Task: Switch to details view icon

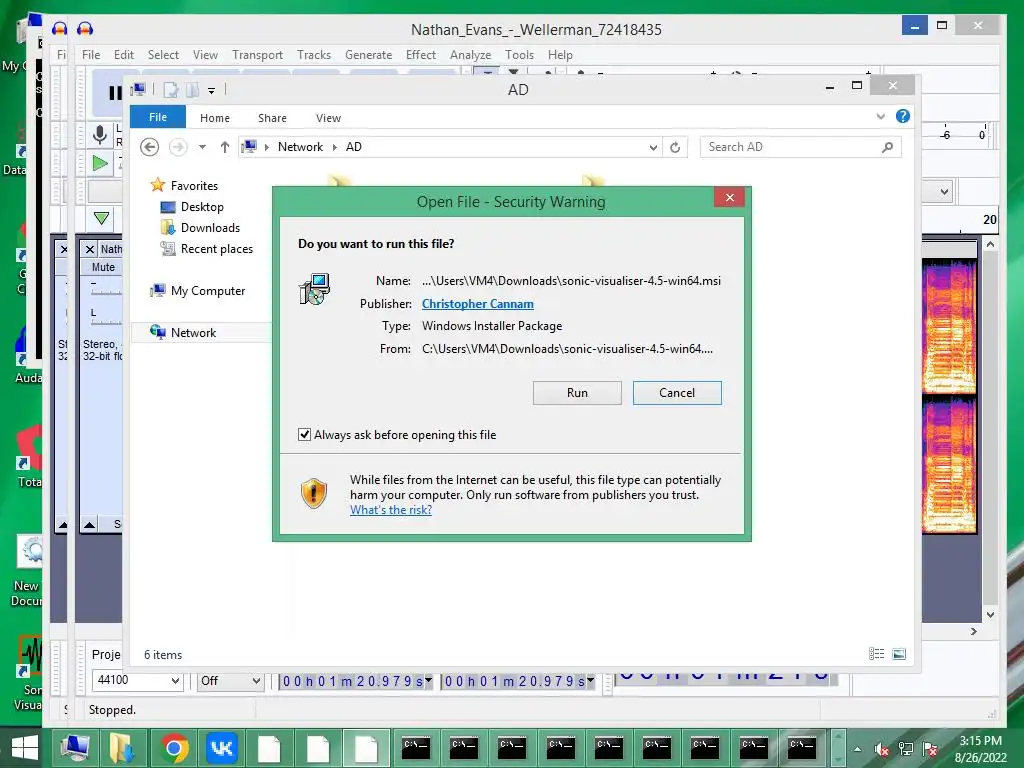Action: pos(876,654)
